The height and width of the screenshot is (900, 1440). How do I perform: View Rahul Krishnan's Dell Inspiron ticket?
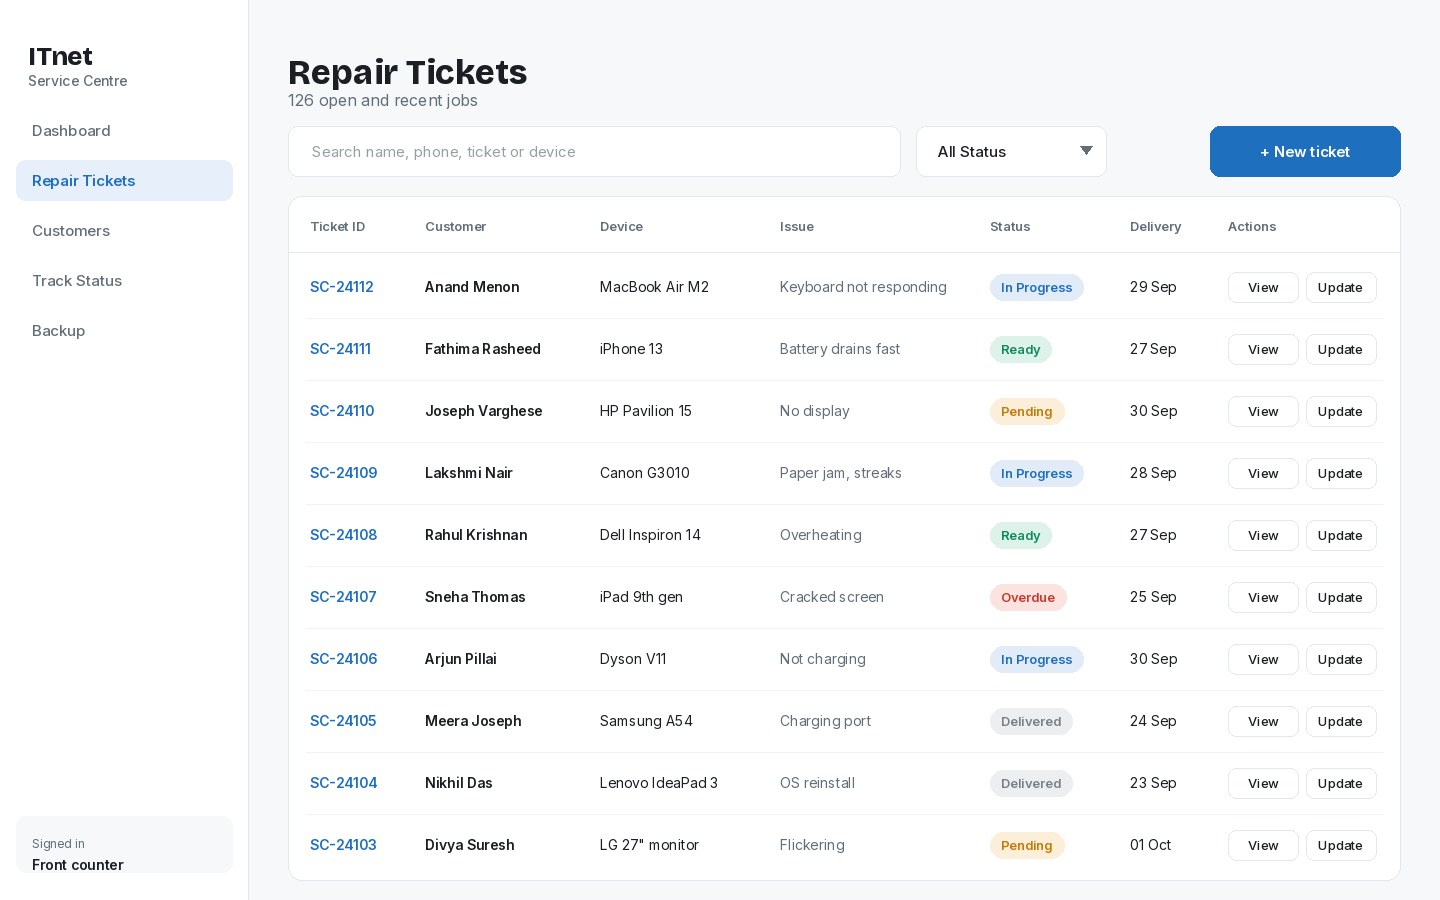pyautogui.click(x=1263, y=535)
